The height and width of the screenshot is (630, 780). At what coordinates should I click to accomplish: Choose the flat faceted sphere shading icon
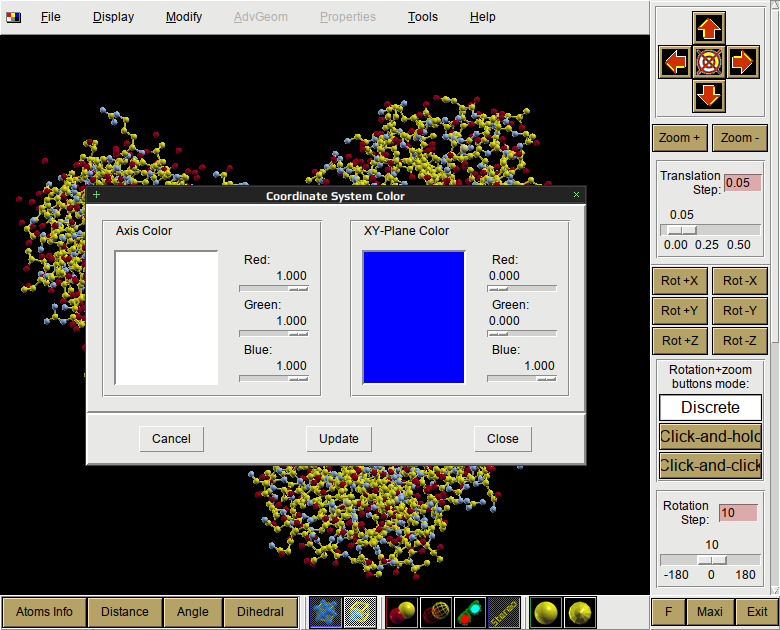pyautogui.click(x=580, y=612)
